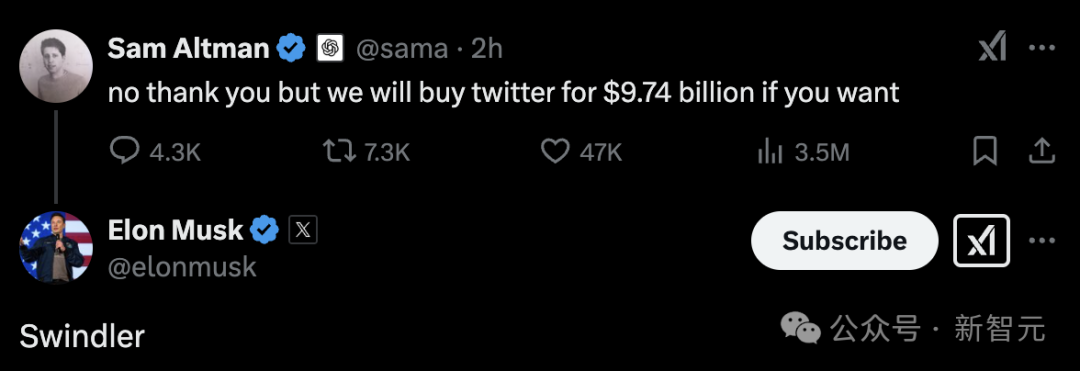
Task: Open the 2h timestamp link
Action: [486, 49]
